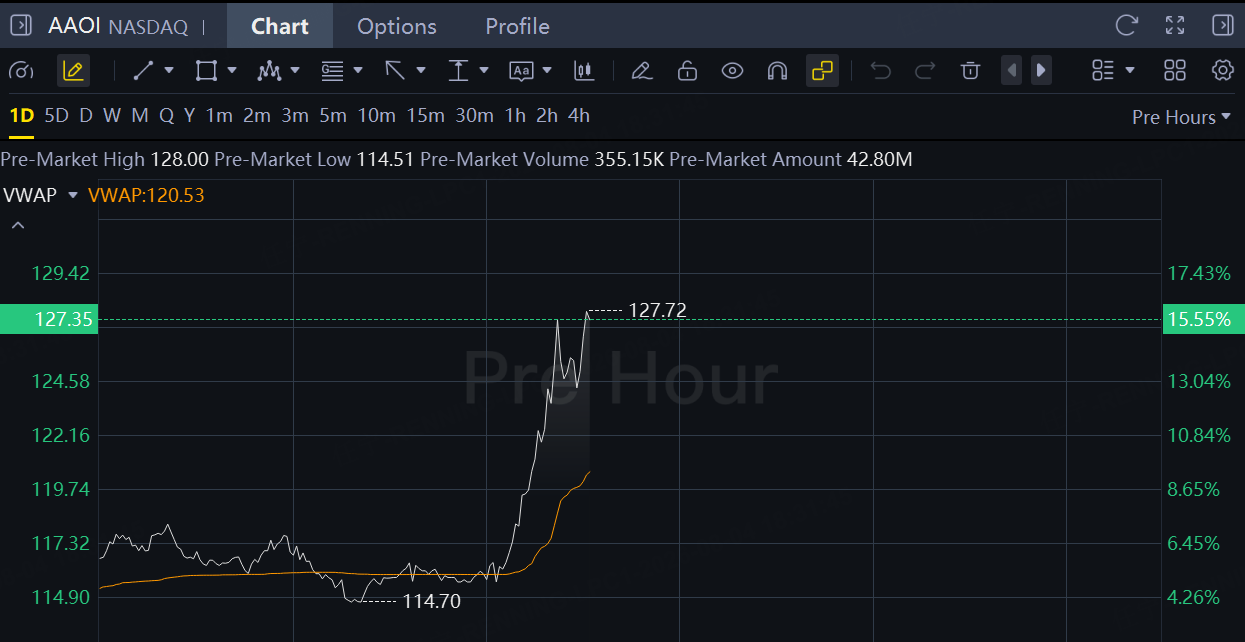Expand the left sidebar panel arrow
The height and width of the screenshot is (642, 1245).
21,26
